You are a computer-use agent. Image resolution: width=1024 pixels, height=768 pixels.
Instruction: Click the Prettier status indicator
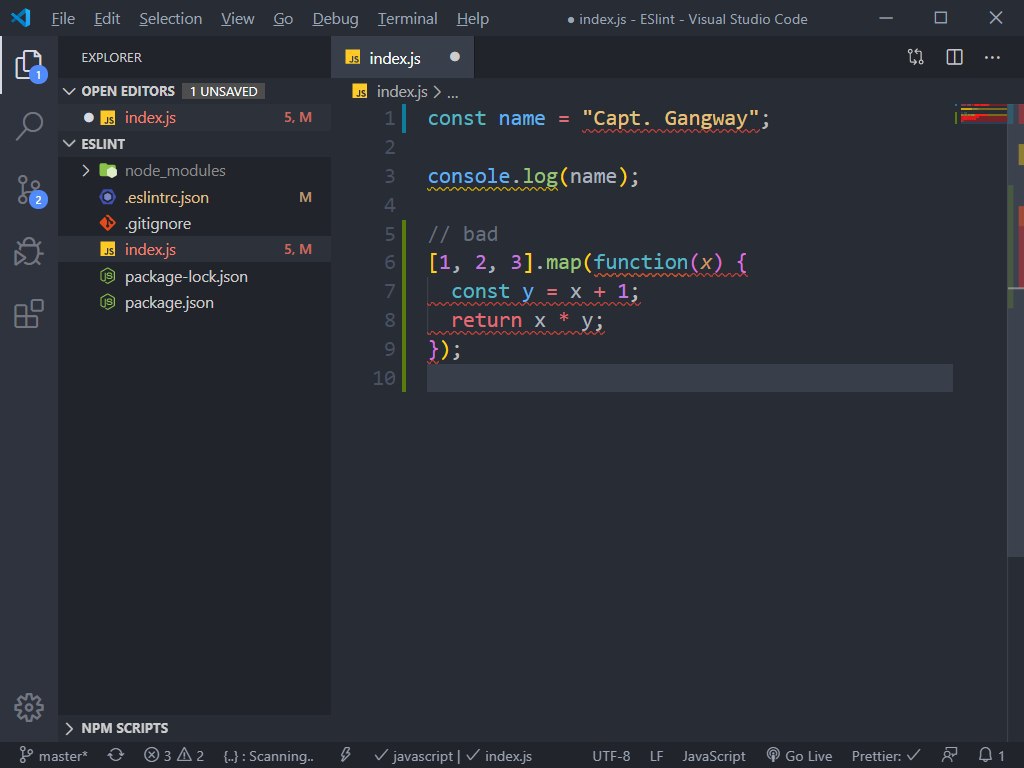886,756
